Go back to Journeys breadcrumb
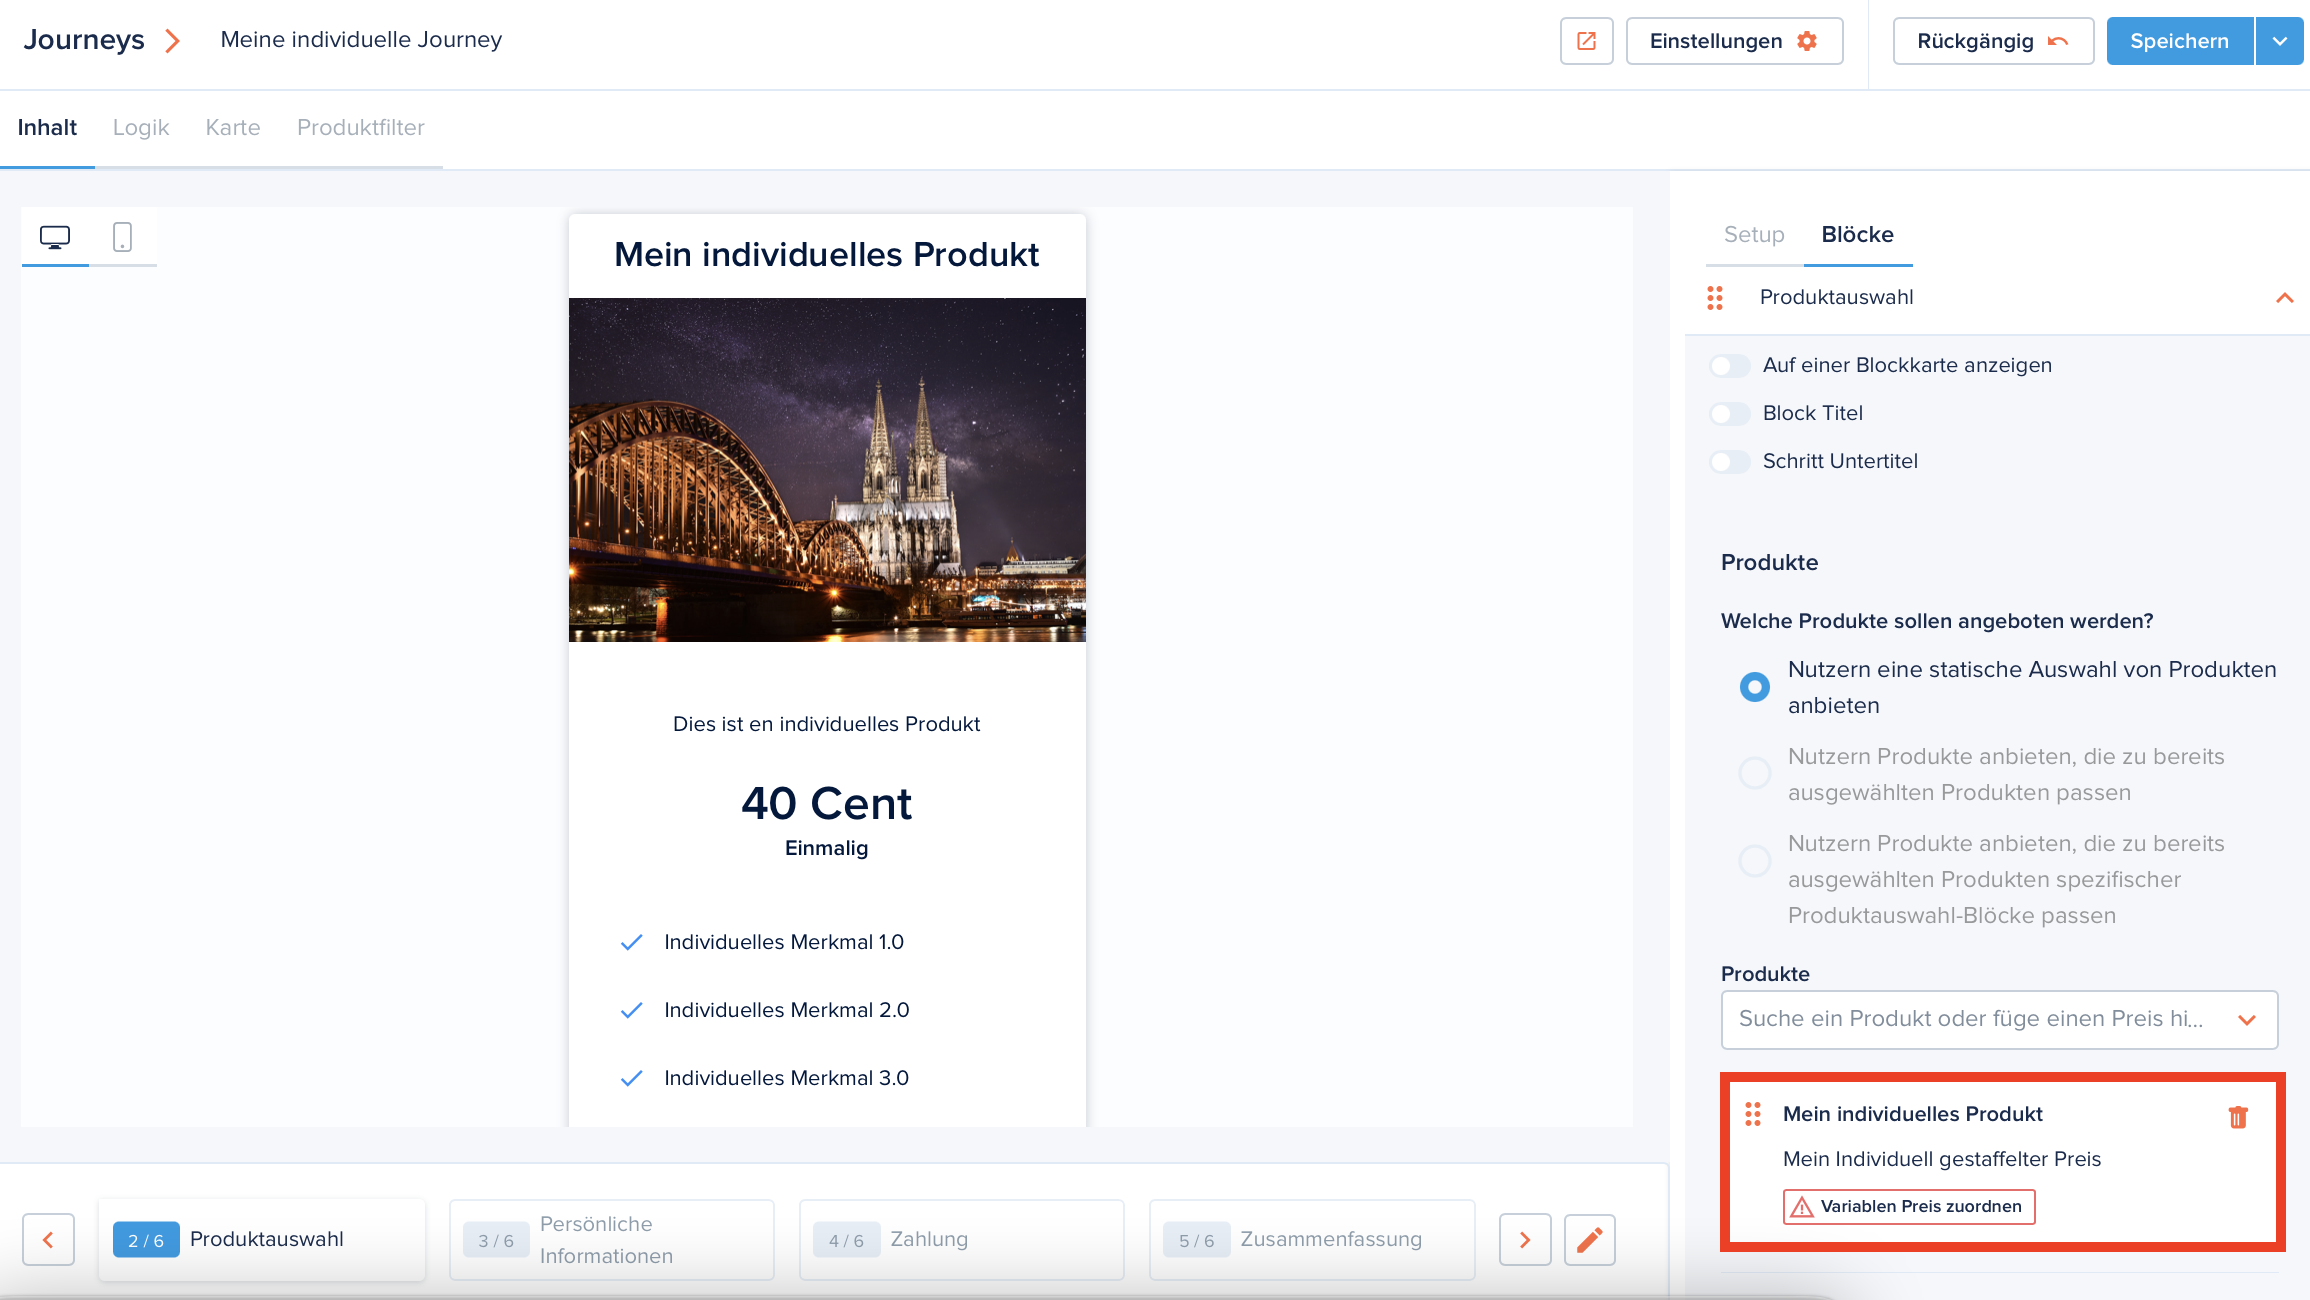Image resolution: width=2310 pixels, height=1300 pixels. point(84,40)
